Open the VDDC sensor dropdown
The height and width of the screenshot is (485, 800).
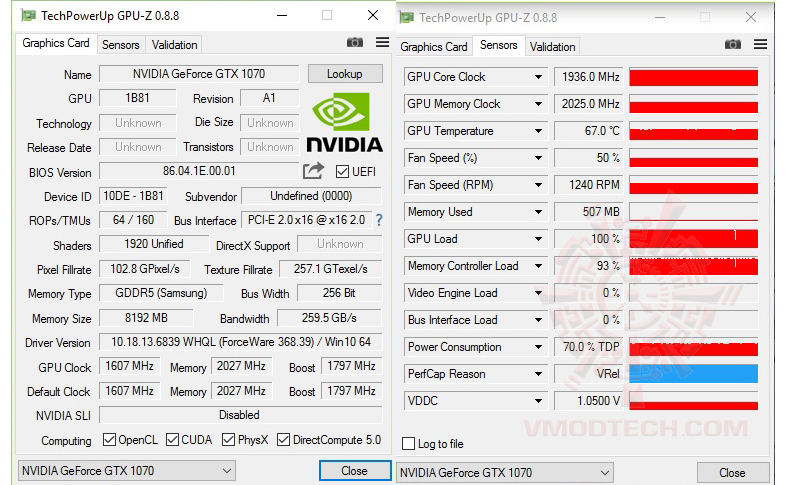(x=538, y=401)
